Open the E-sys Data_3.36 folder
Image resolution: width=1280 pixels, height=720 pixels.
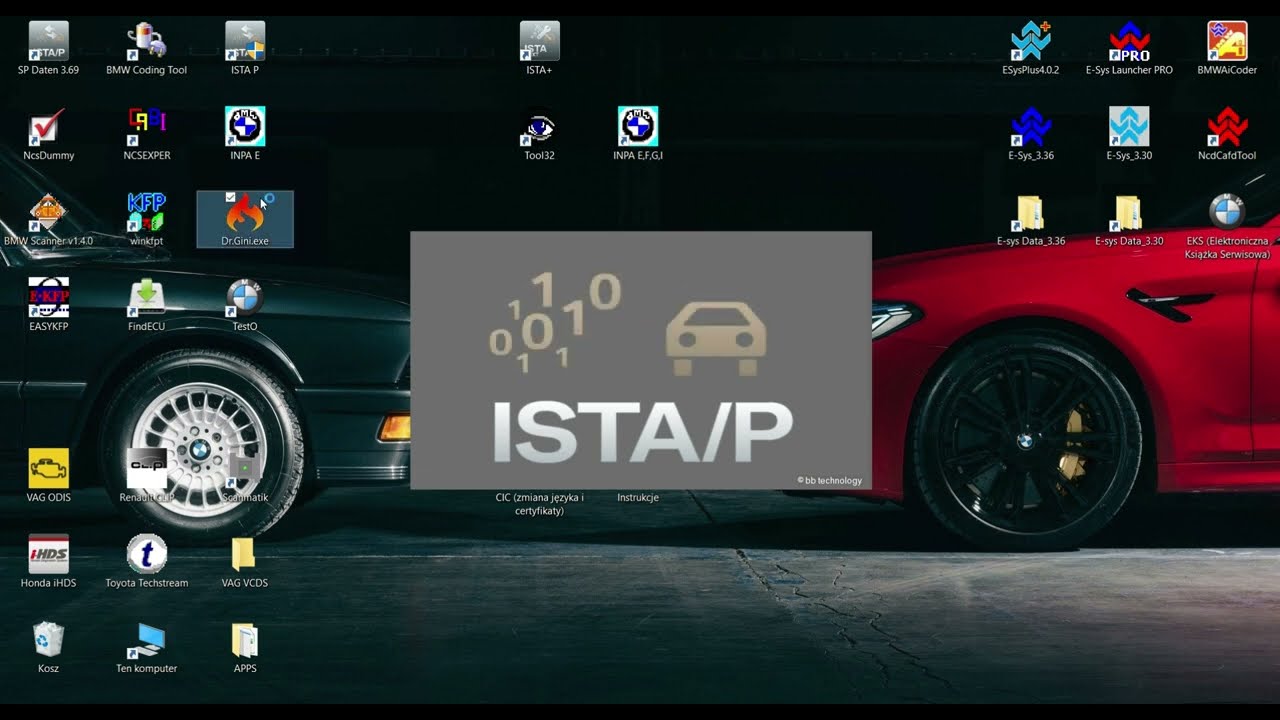click(1030, 213)
